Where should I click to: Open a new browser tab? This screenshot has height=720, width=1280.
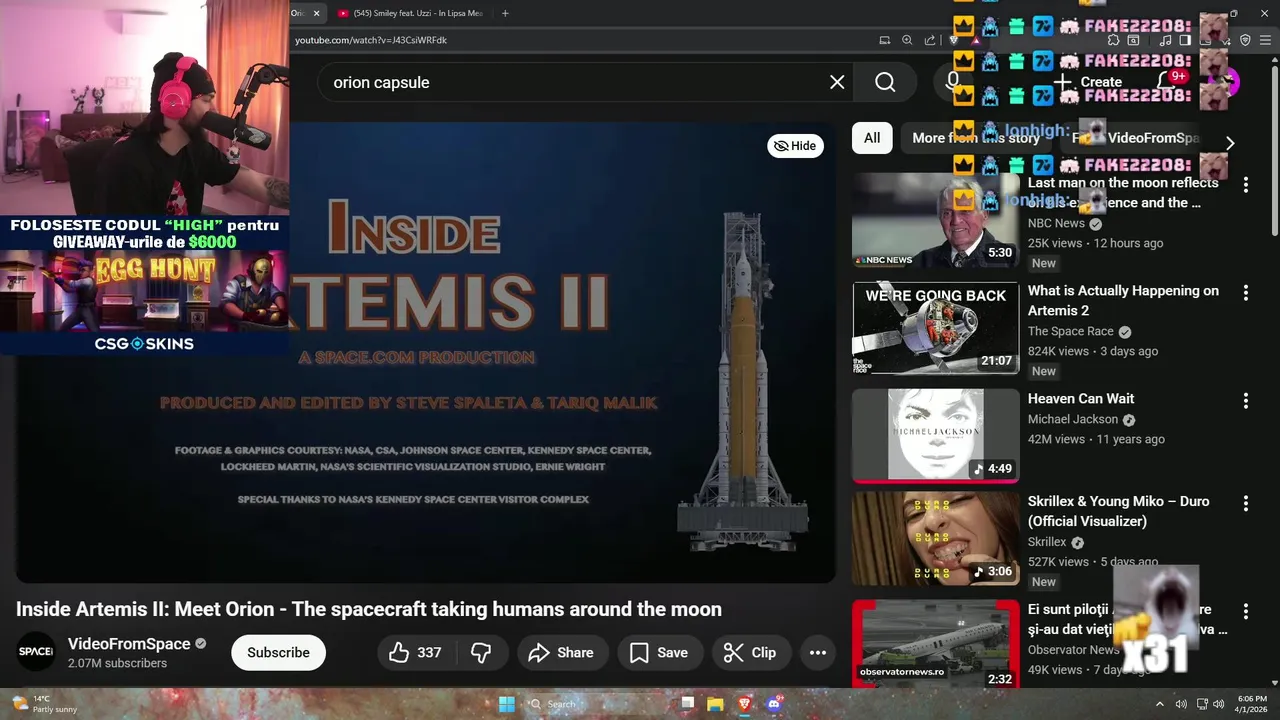505,13
